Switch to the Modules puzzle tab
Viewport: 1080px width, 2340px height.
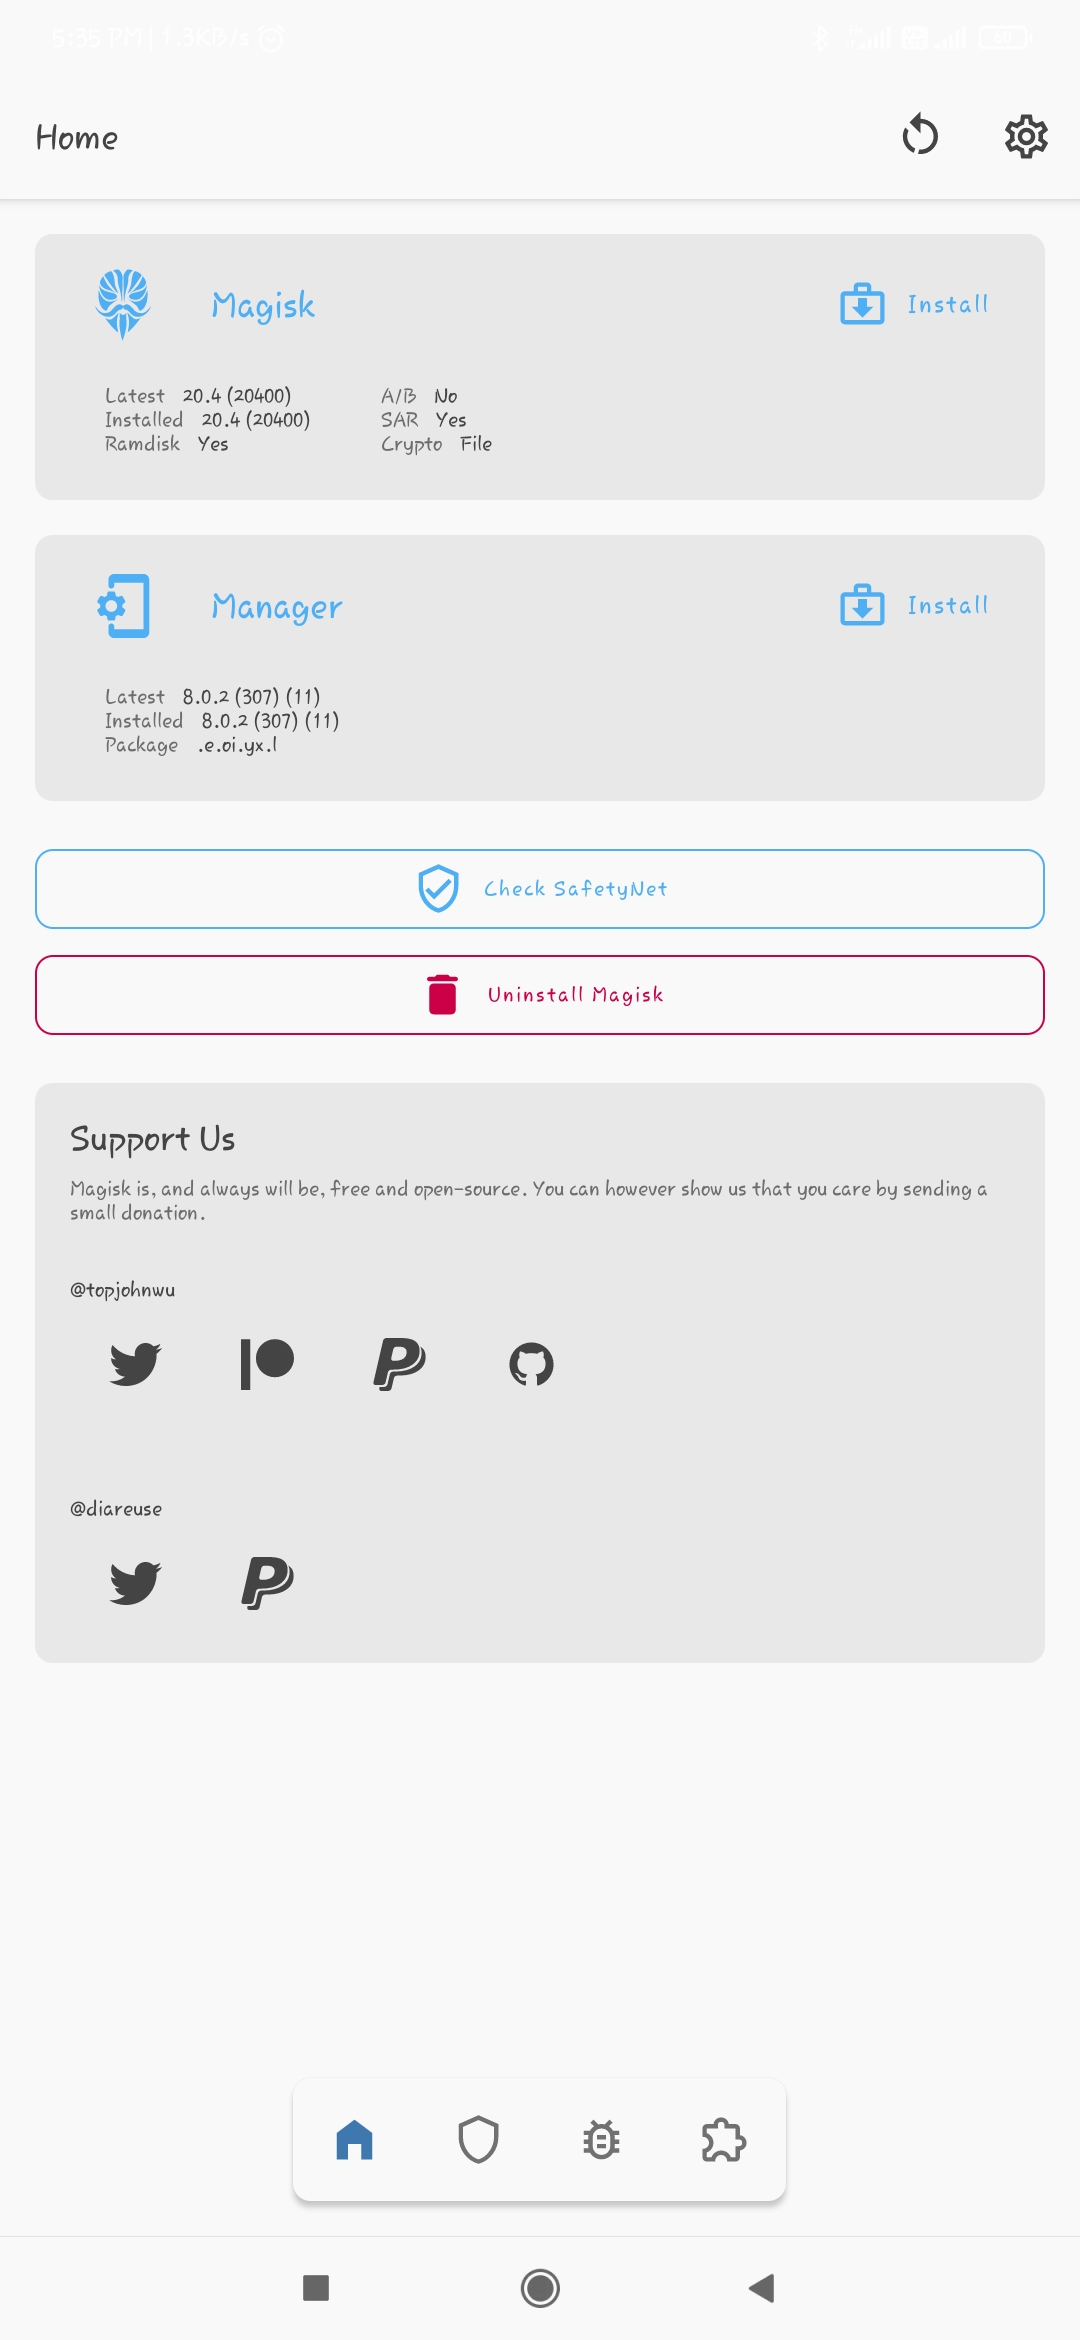(724, 2140)
